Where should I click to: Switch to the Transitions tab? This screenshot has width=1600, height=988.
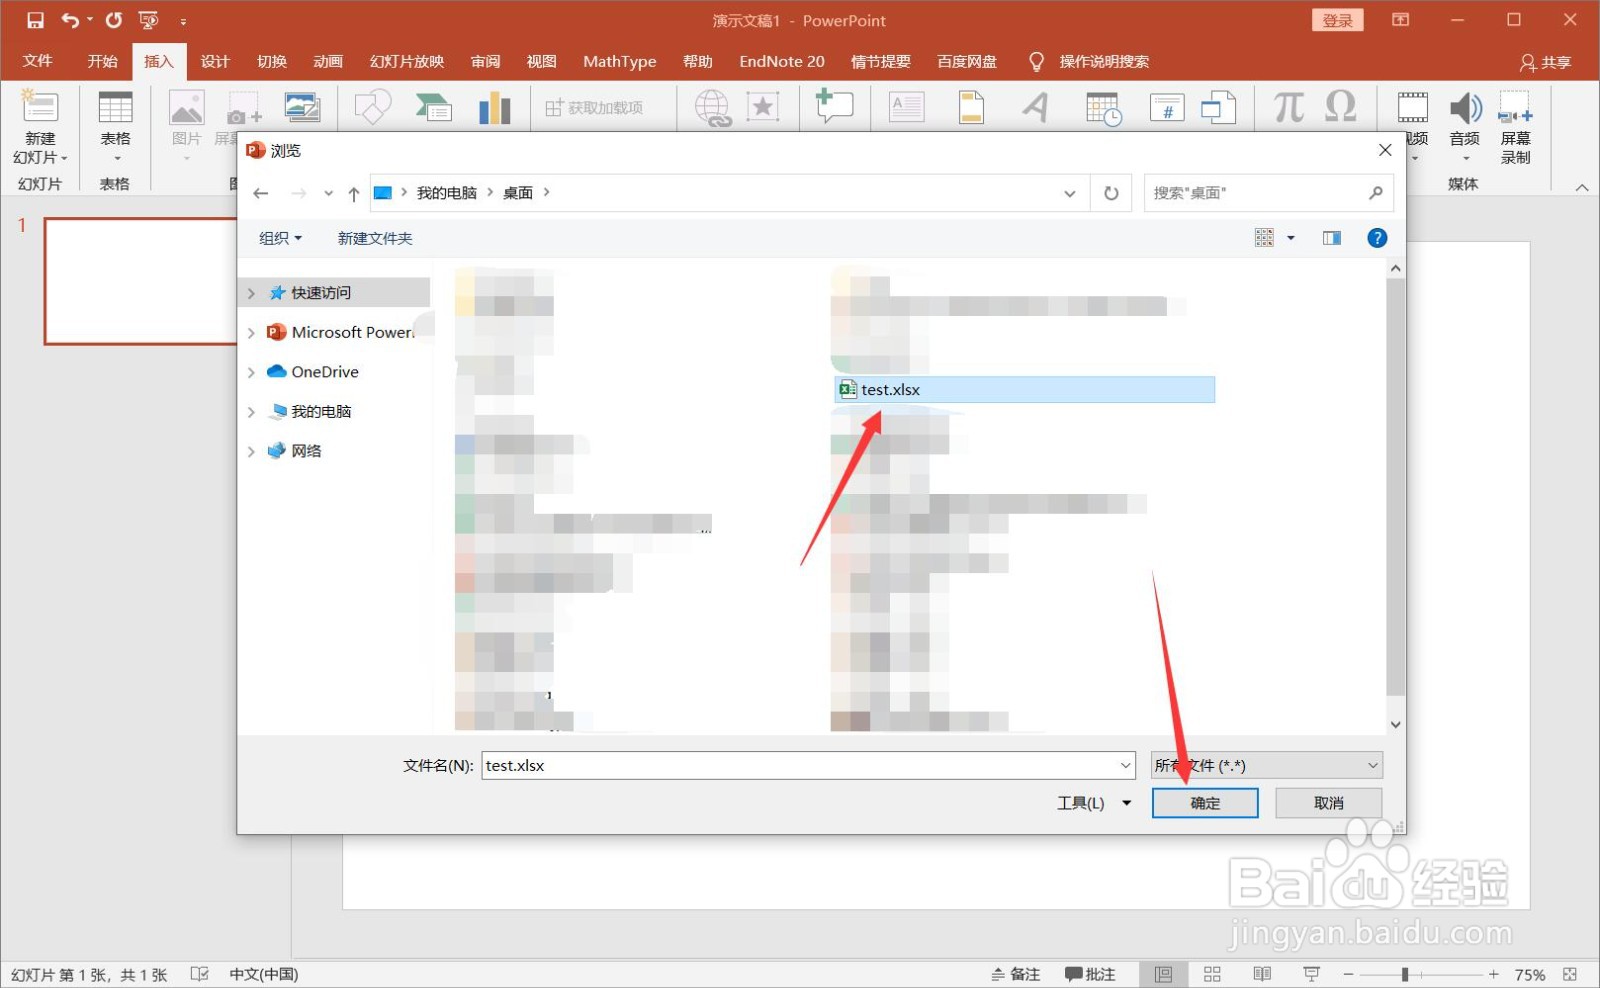point(272,61)
